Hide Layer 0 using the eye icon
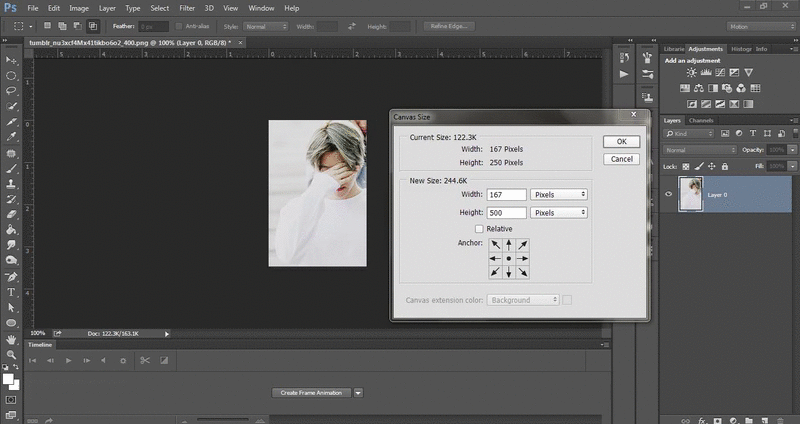The image size is (800, 424). pyautogui.click(x=669, y=195)
